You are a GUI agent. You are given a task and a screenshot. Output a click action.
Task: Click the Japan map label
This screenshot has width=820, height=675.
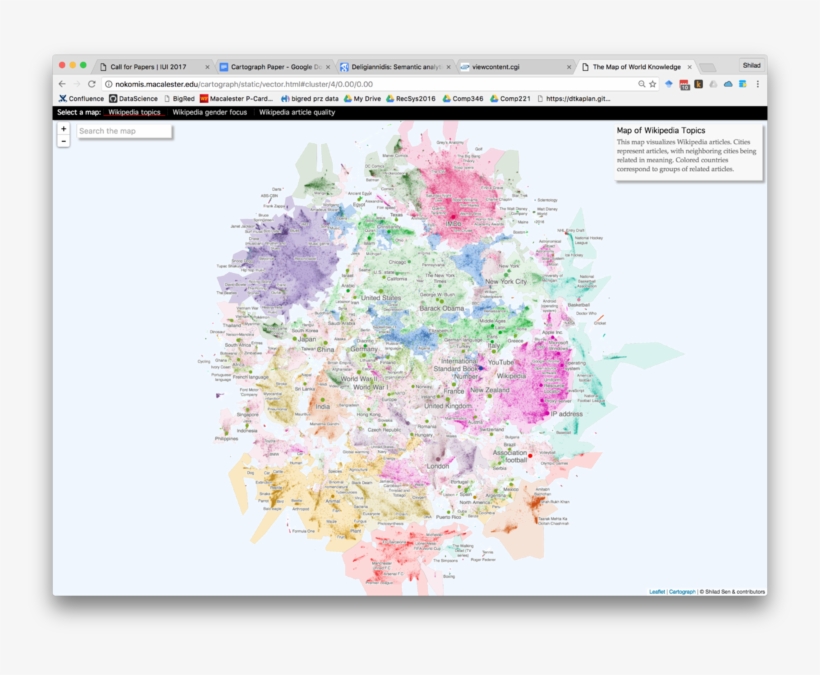pyautogui.click(x=307, y=339)
